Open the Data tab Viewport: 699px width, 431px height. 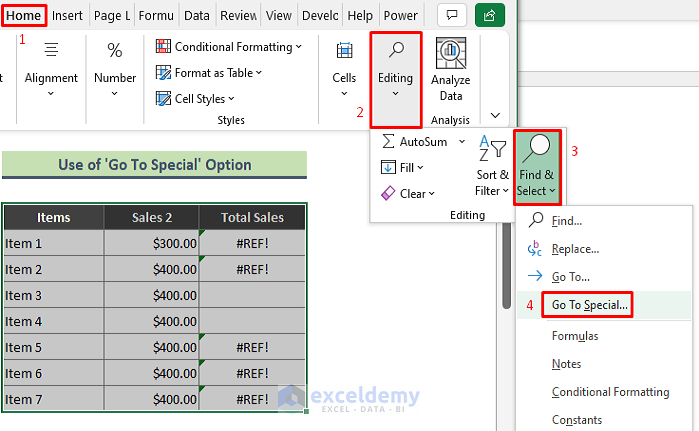[x=197, y=16]
